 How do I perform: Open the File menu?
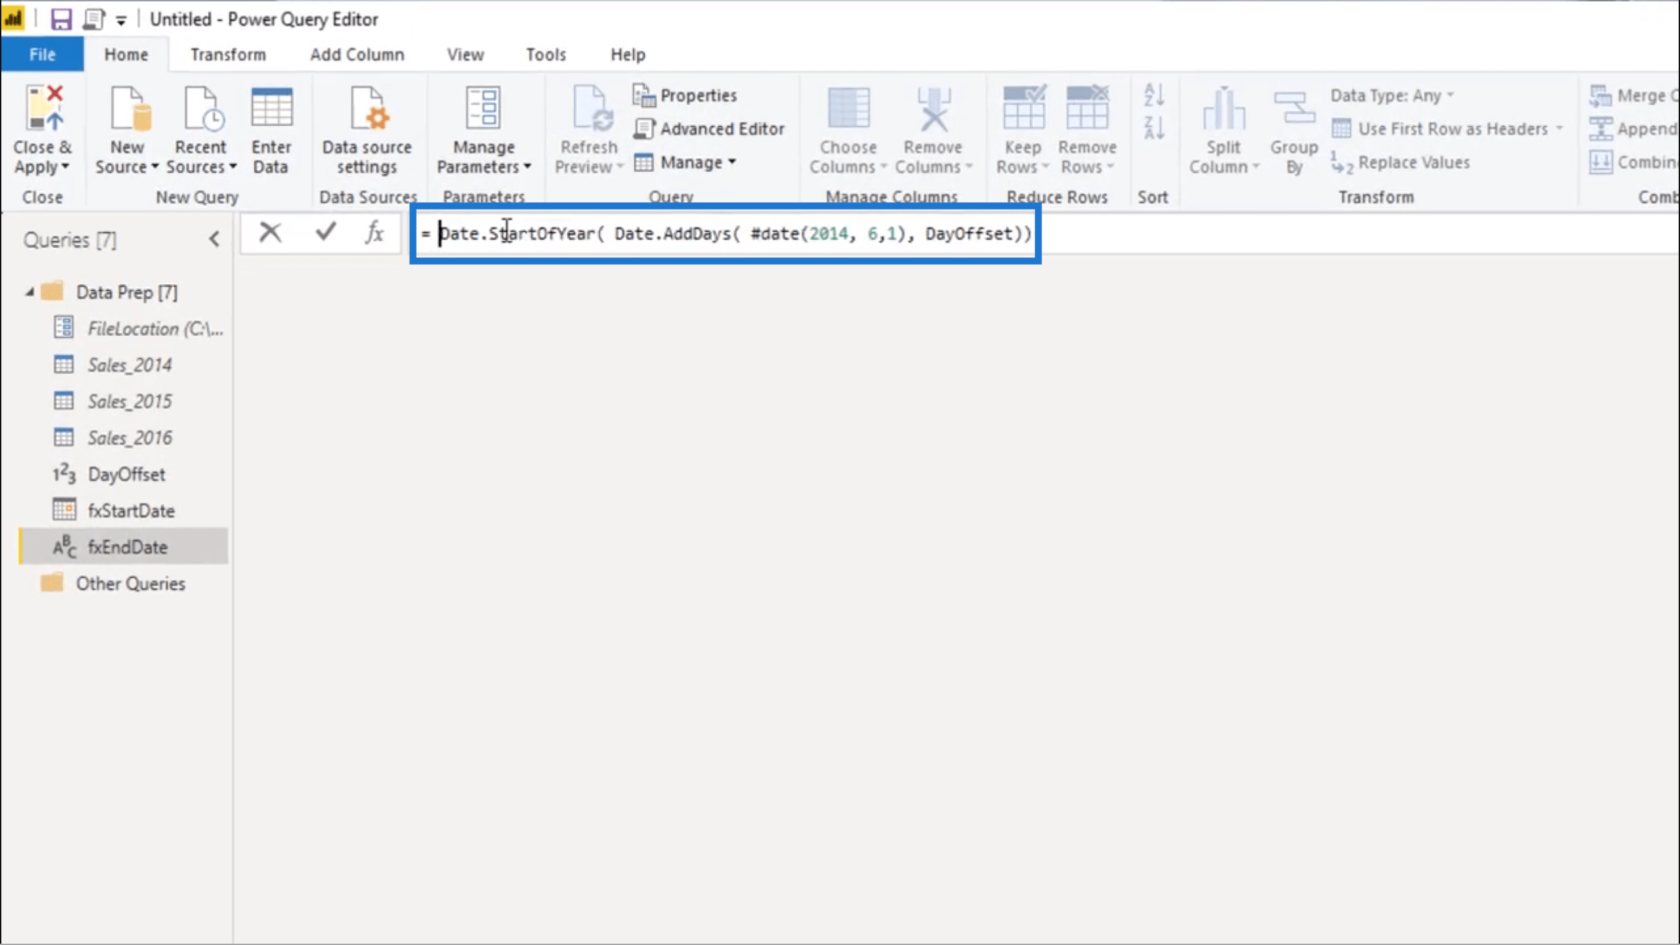tap(42, 54)
